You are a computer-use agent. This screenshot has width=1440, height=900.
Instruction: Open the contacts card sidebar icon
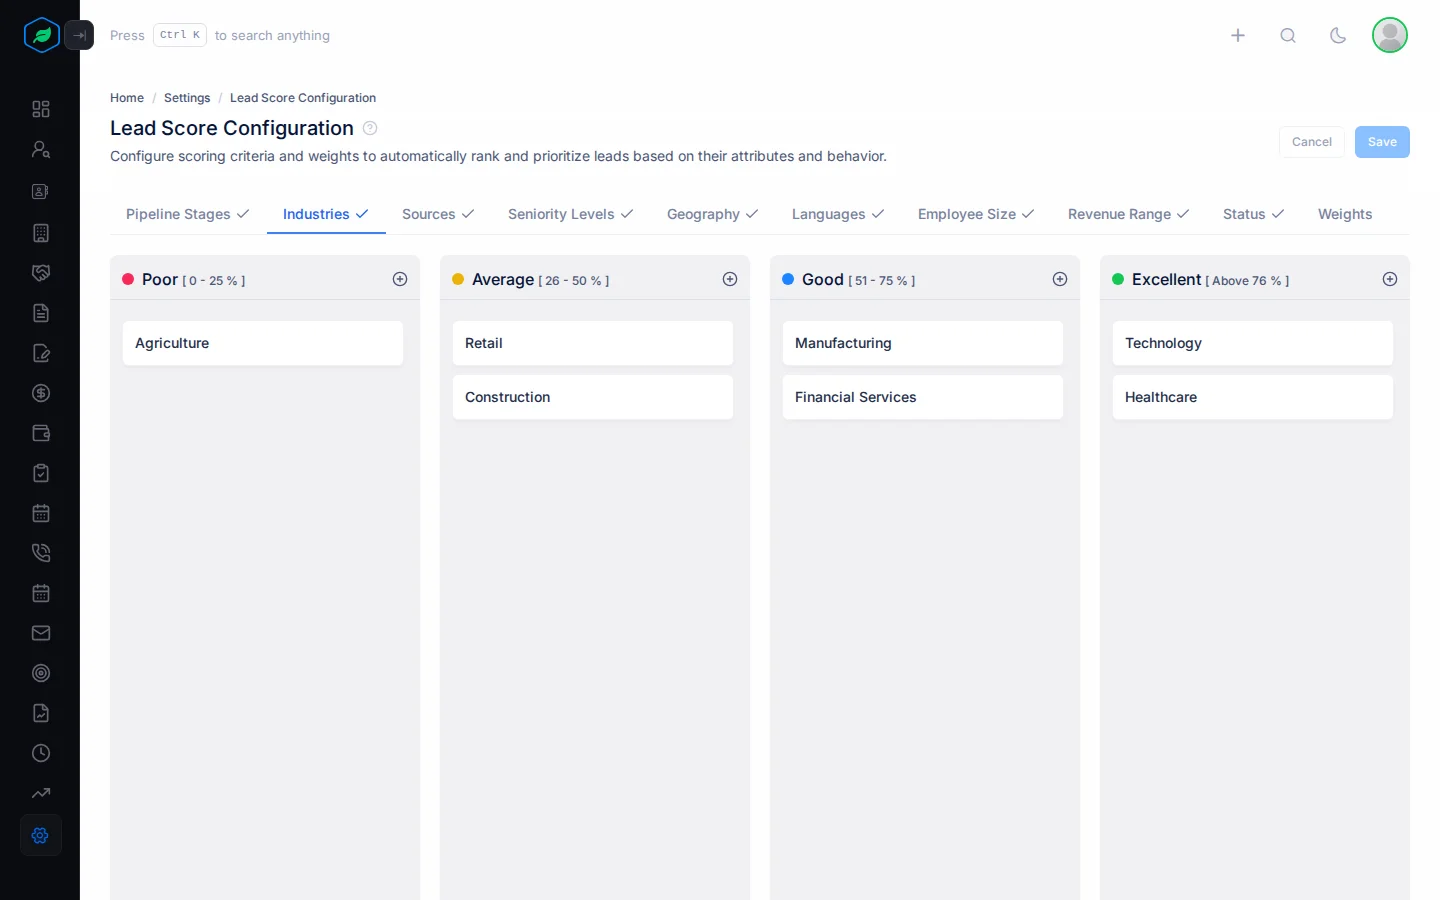tap(41, 191)
